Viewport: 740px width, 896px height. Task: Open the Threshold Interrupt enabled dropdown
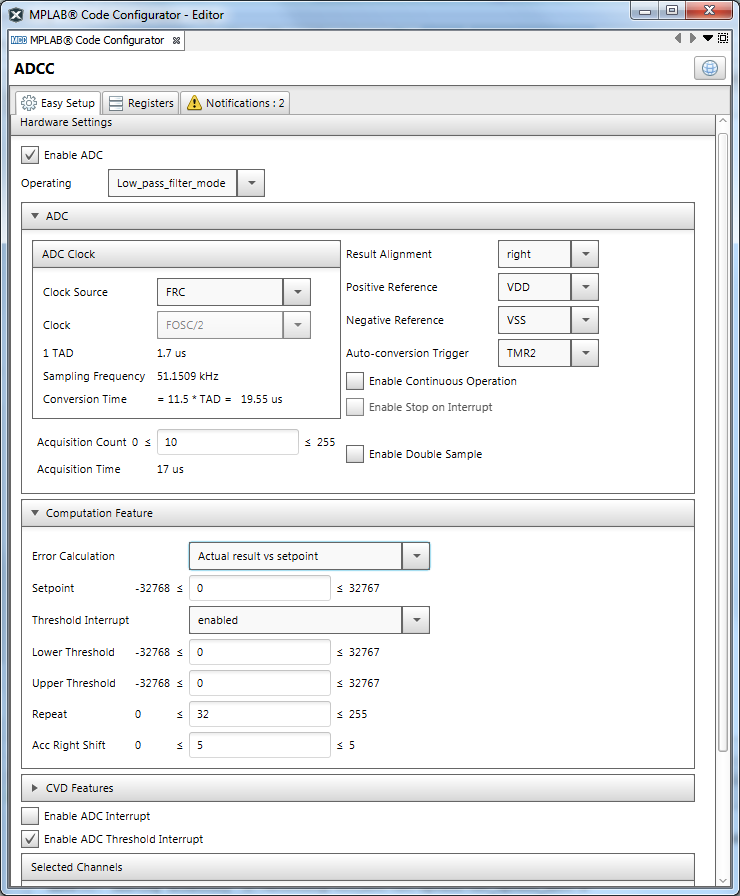[x=416, y=620]
